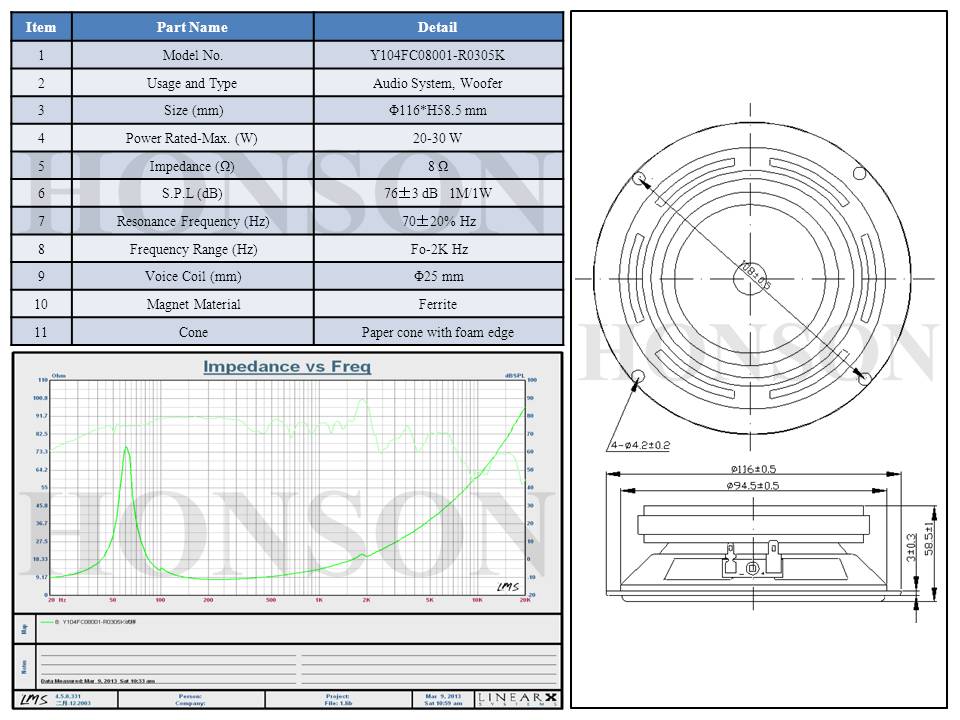This screenshot has width=960, height=720.
Task: Click the '4-ø4.2±0.2' hole dimension label
Action: tap(640, 445)
